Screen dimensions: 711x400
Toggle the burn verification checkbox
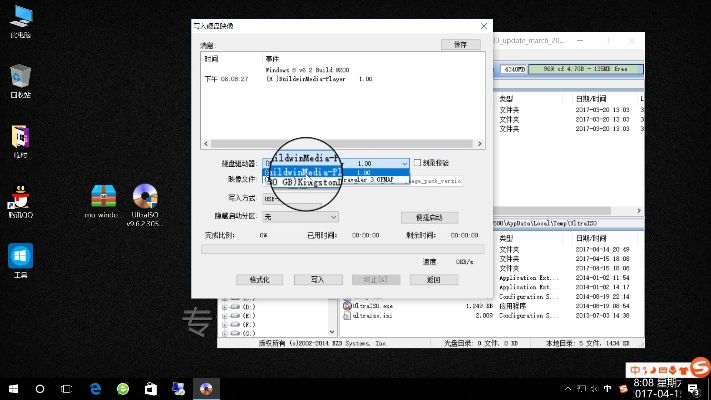point(417,162)
